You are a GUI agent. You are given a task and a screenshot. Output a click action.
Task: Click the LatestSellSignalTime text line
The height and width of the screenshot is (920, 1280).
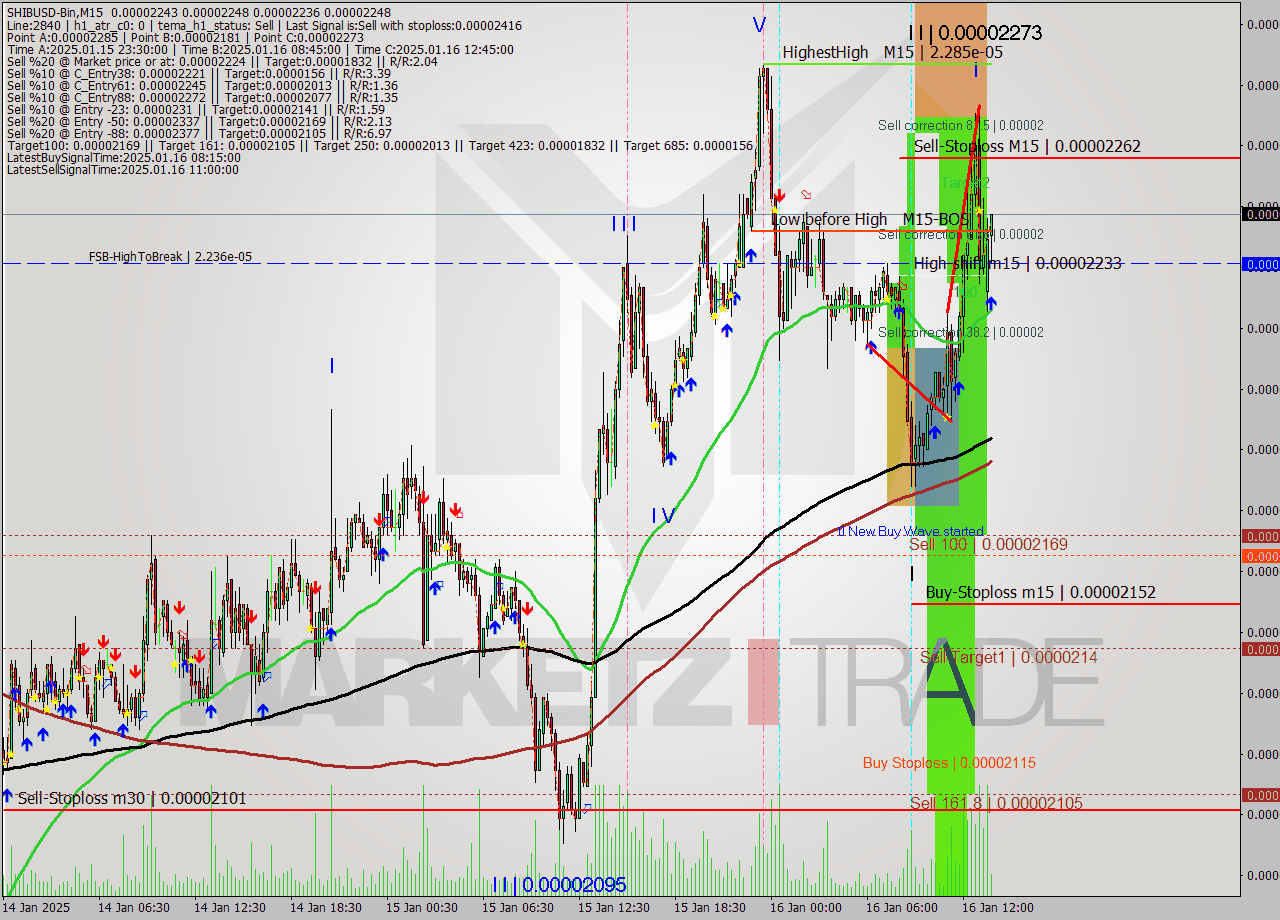123,169
